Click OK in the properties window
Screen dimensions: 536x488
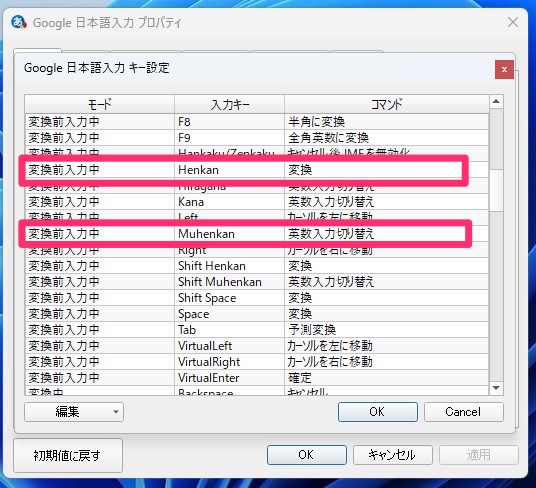click(x=307, y=455)
